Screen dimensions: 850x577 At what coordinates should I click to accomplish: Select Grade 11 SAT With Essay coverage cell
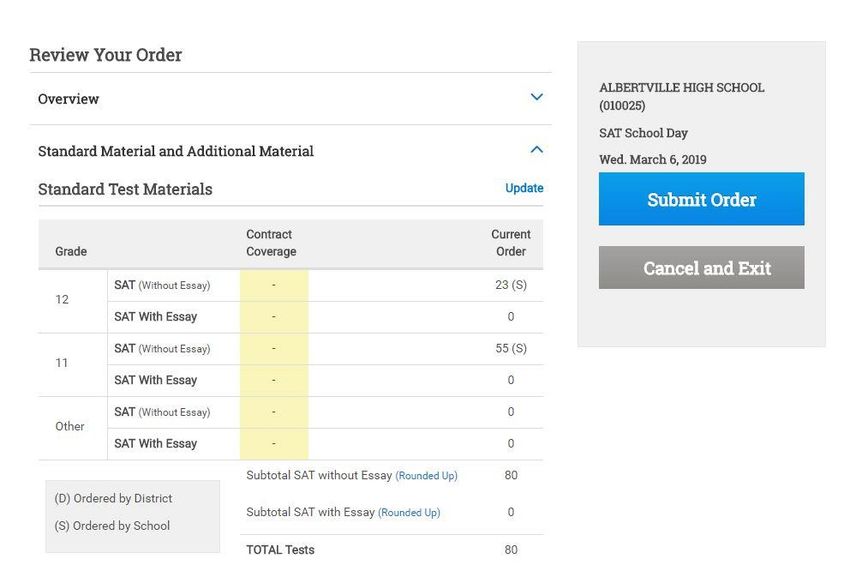[x=274, y=380]
